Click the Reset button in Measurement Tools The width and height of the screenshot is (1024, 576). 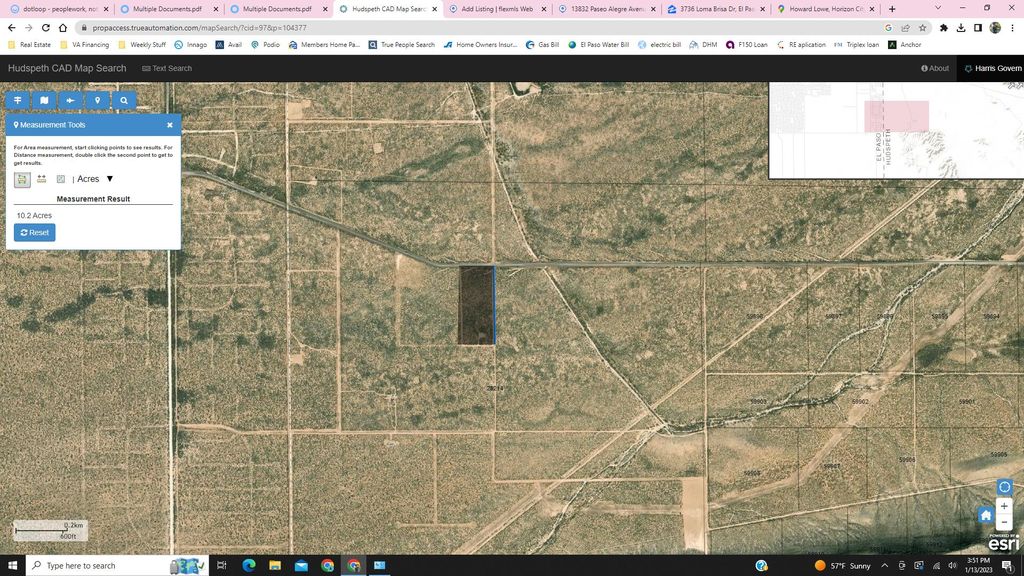click(x=35, y=232)
